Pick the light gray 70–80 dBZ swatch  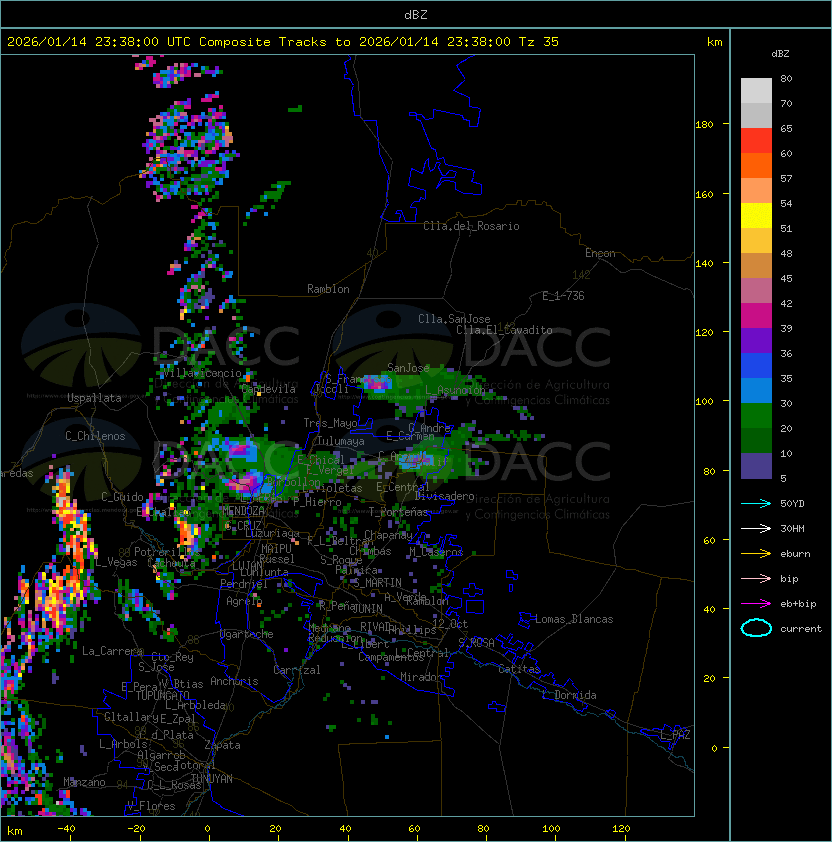pos(756,91)
